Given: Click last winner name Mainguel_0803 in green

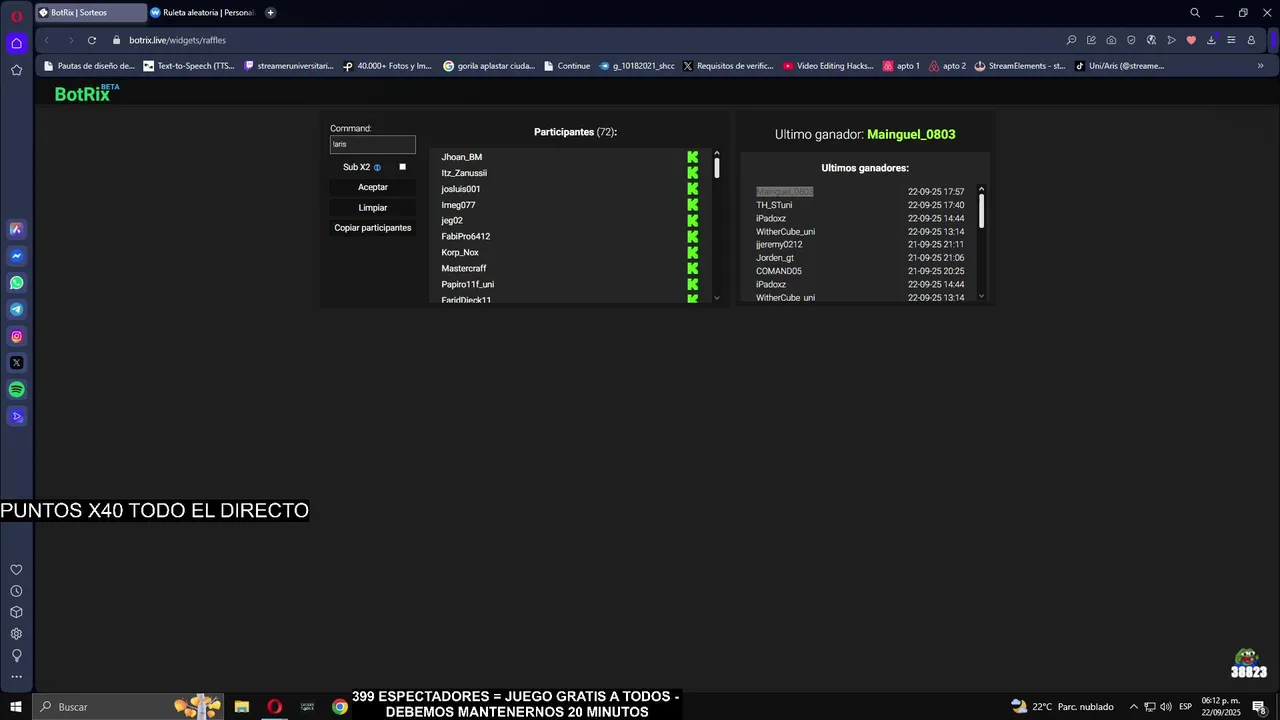Looking at the screenshot, I should pyautogui.click(x=911, y=134).
